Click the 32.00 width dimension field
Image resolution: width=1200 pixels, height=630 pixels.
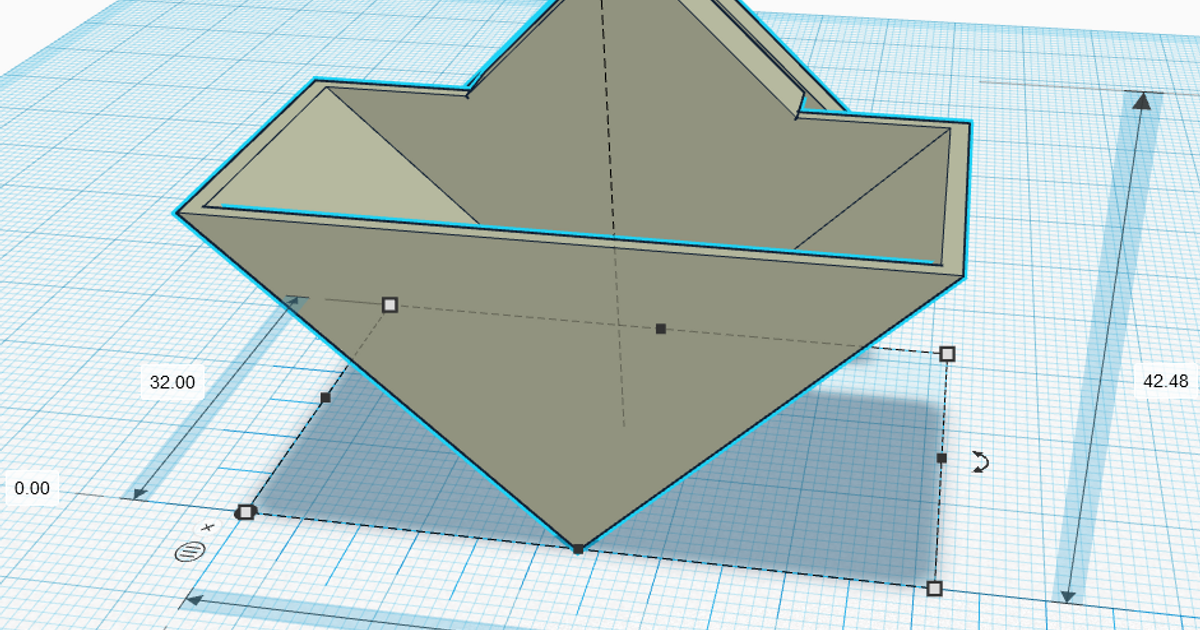(x=170, y=381)
